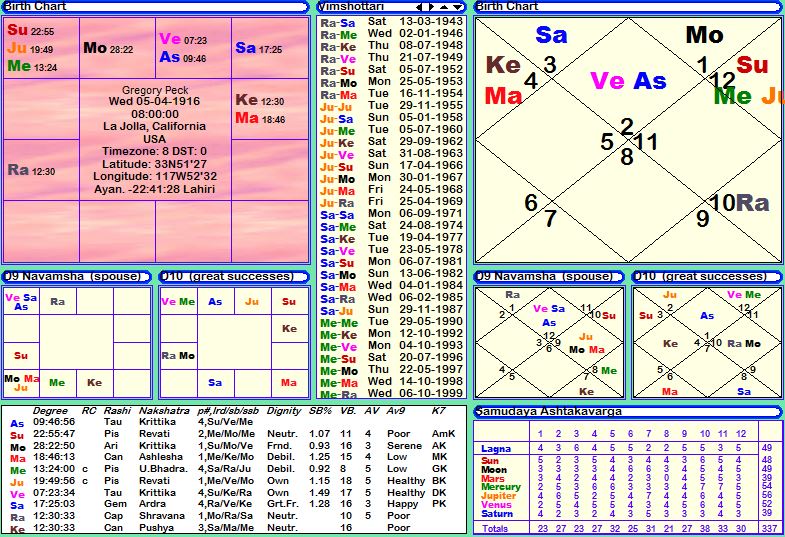Click Ardra in the Sa row

[x=151, y=504]
